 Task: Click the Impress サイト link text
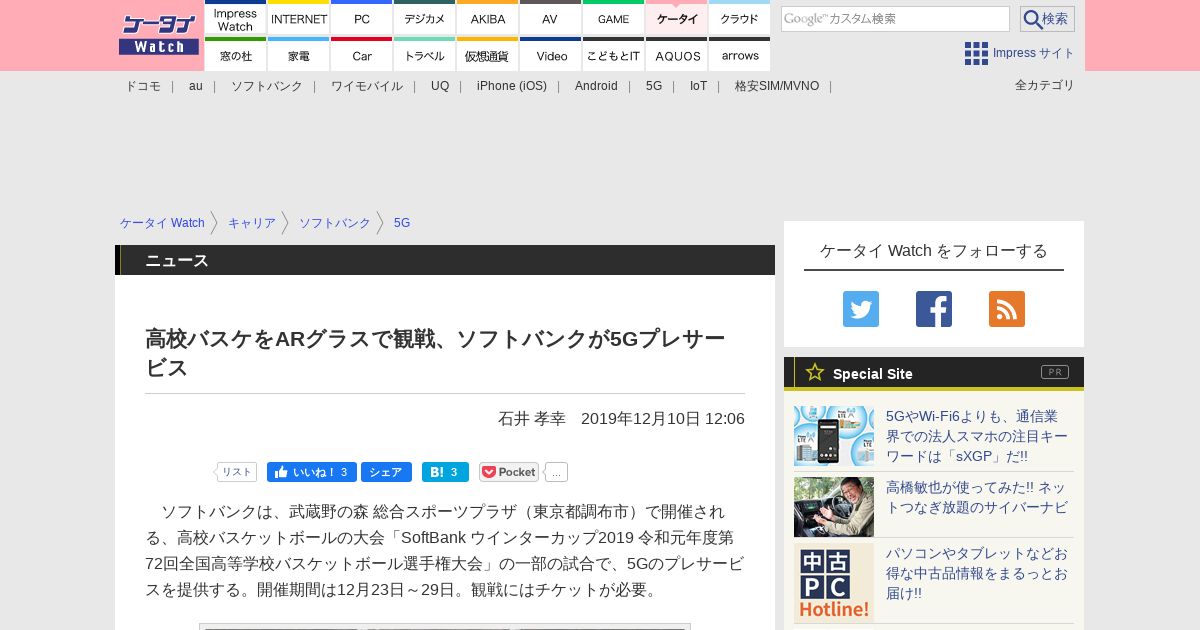pyautogui.click(x=1034, y=53)
